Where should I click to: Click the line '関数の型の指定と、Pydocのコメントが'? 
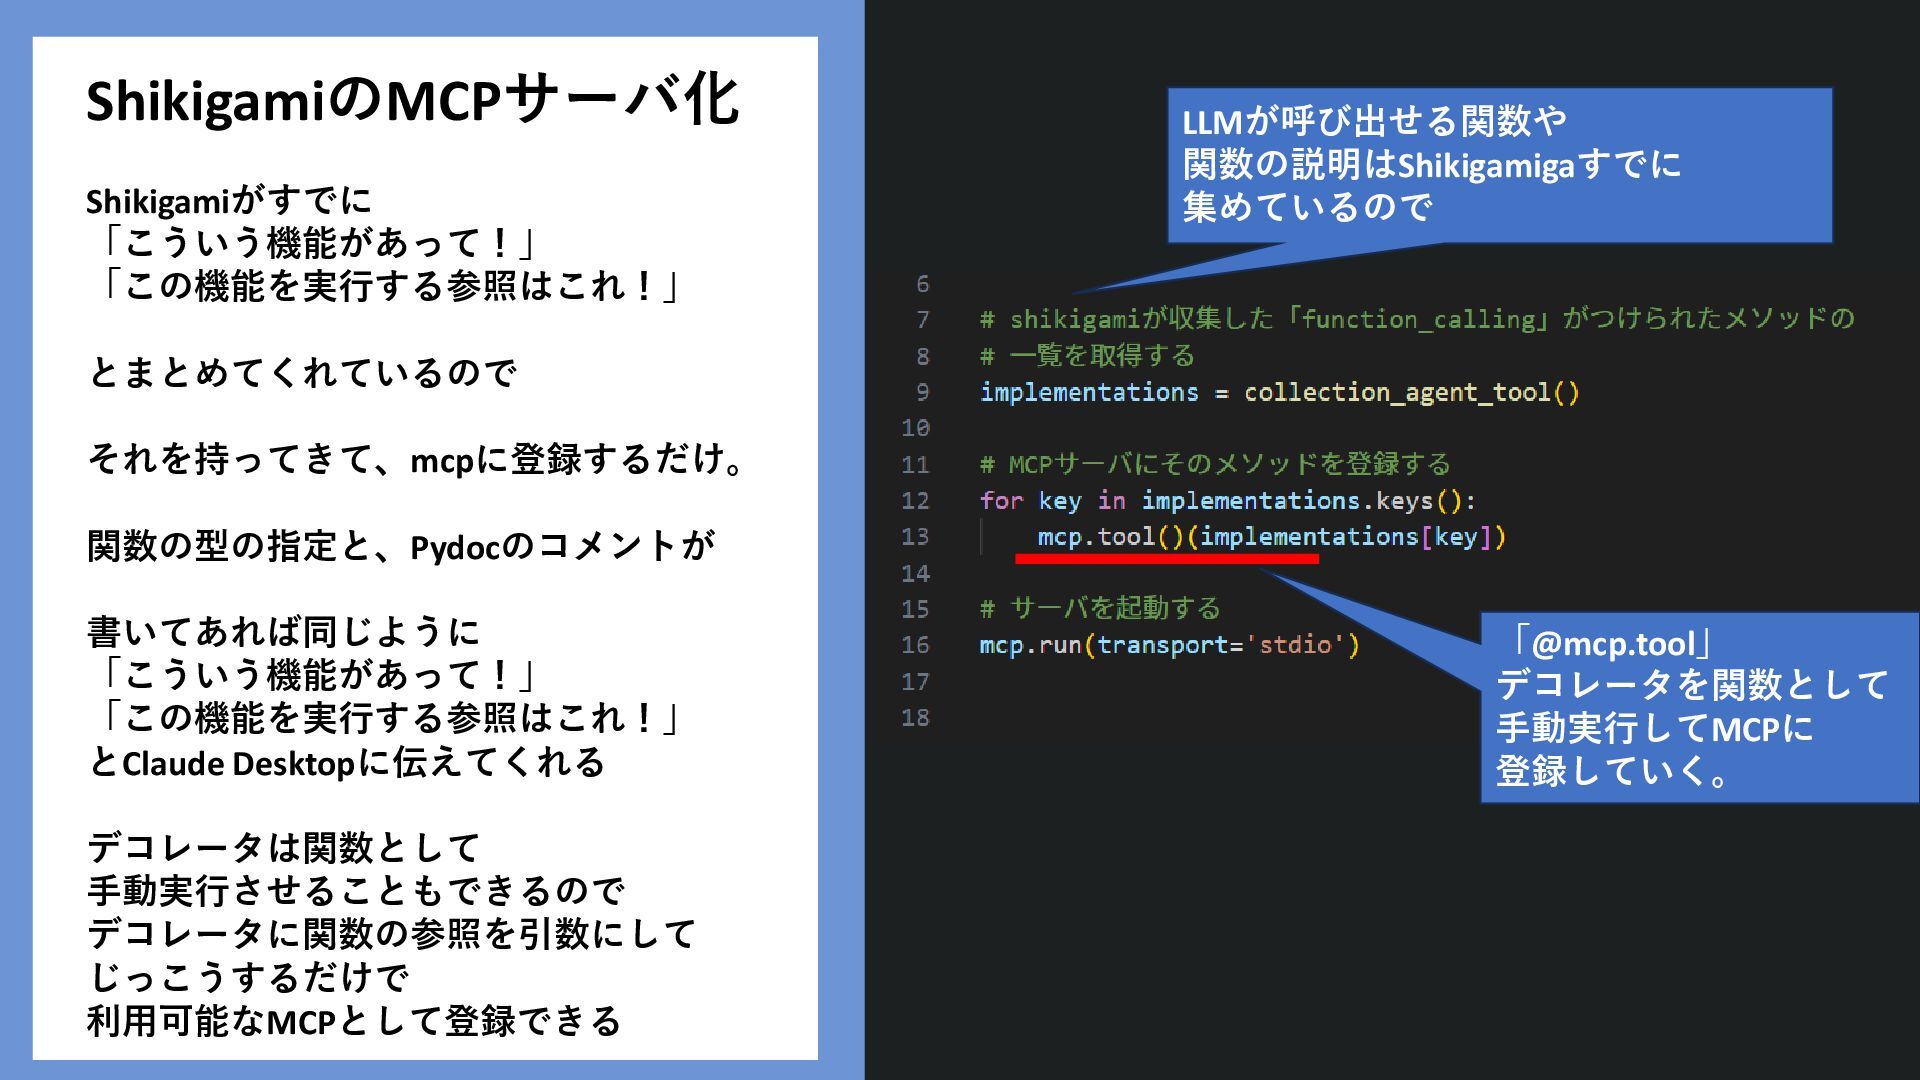(401, 546)
